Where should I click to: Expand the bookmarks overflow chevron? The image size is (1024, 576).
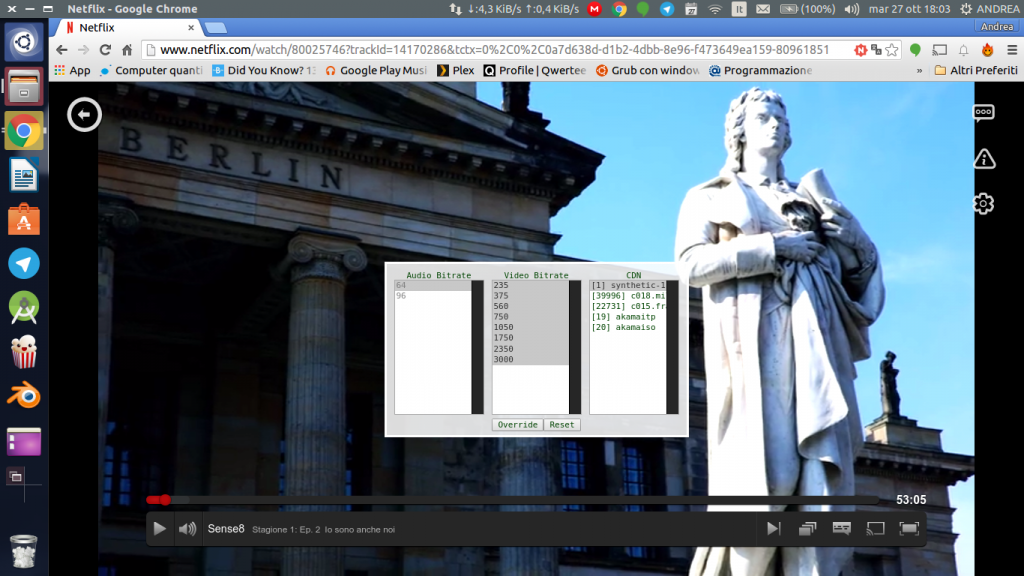point(919,70)
